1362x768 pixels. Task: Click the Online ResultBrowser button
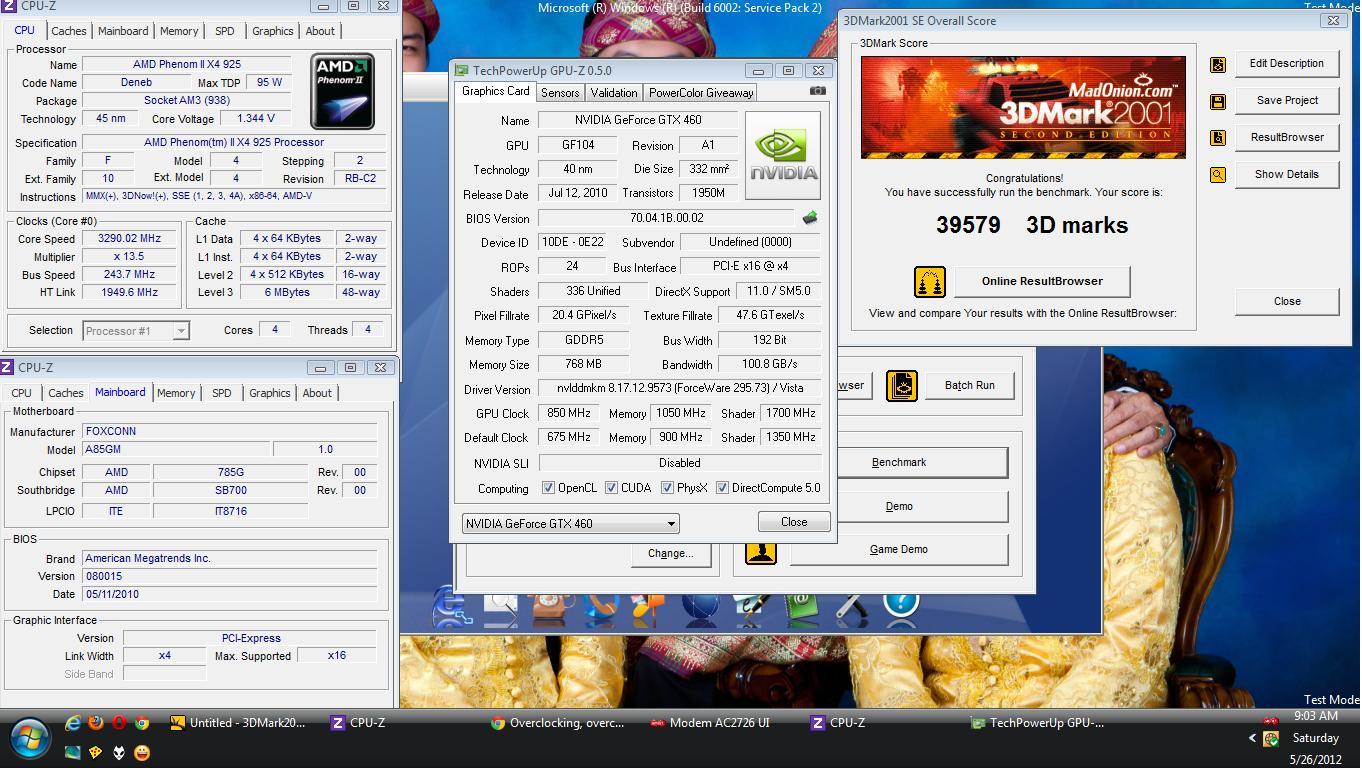(x=1042, y=281)
